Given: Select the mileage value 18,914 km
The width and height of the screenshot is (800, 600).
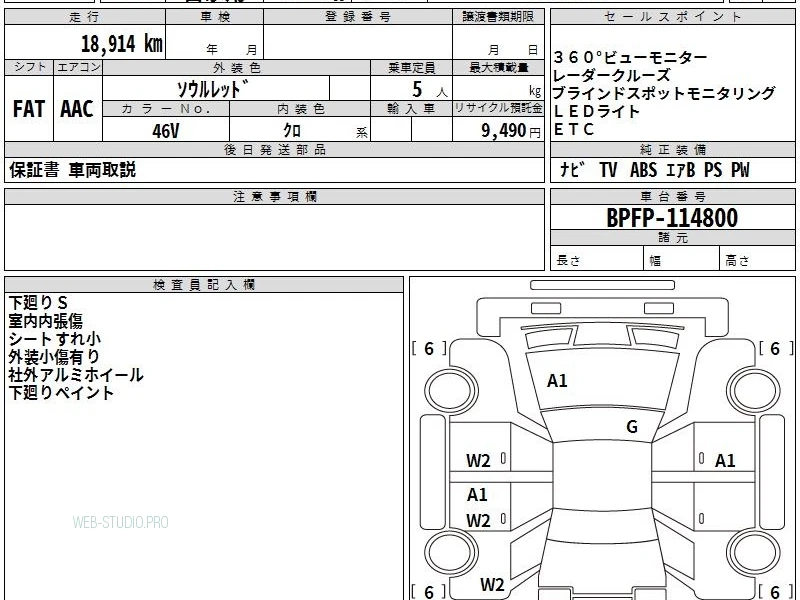Looking at the screenshot, I should point(122,43).
